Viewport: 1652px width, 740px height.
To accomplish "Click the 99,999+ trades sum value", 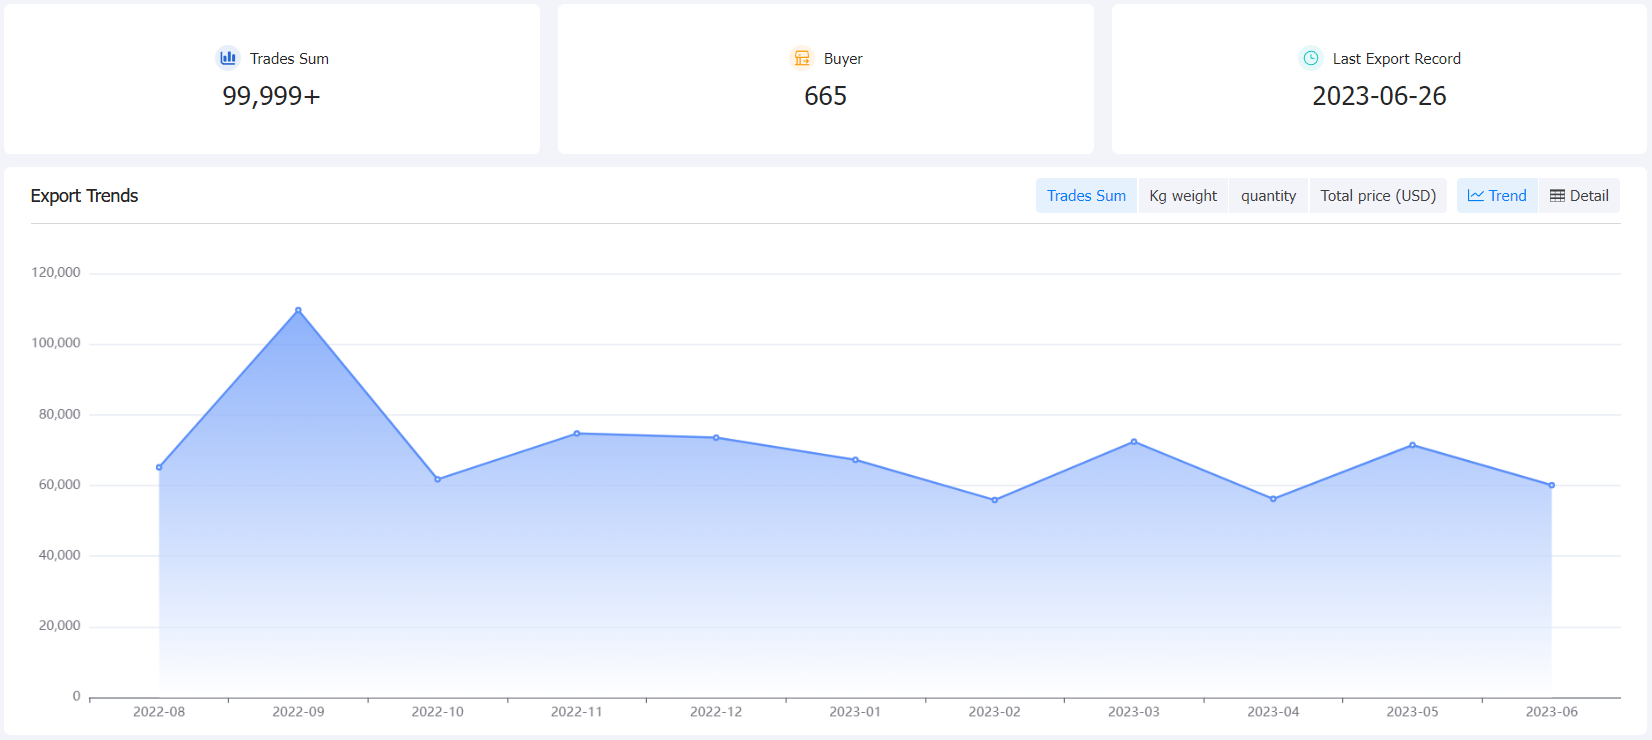I will (x=271, y=96).
